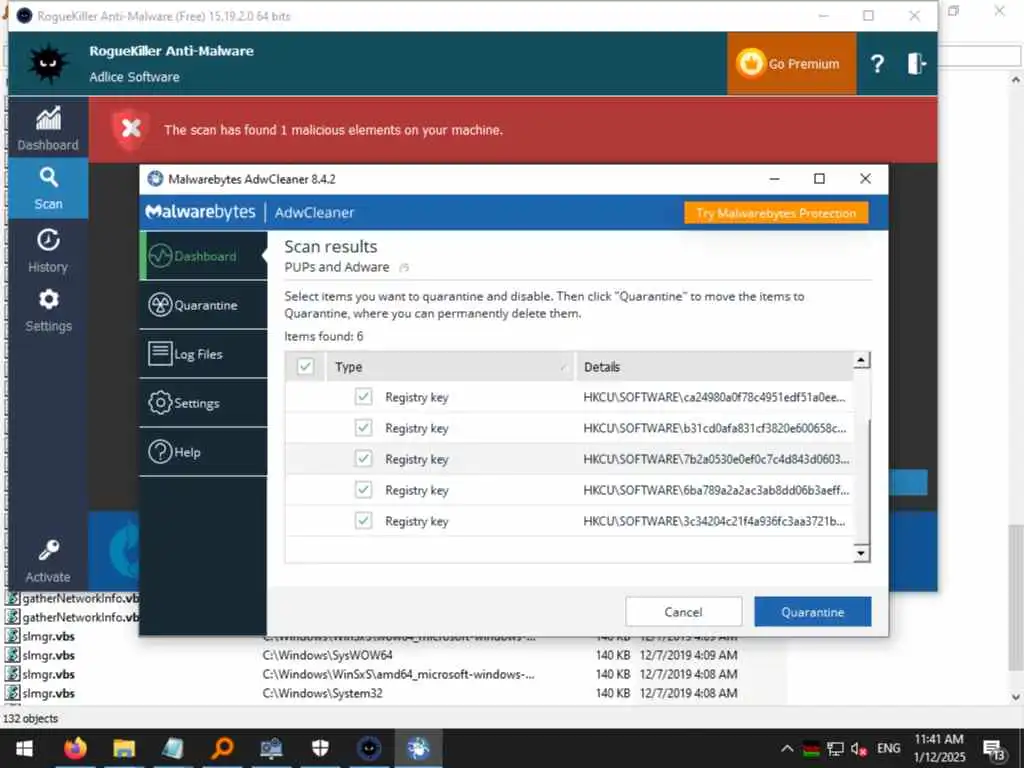Click the Cancel button
Screen dimensions: 1024x768
[683, 612]
